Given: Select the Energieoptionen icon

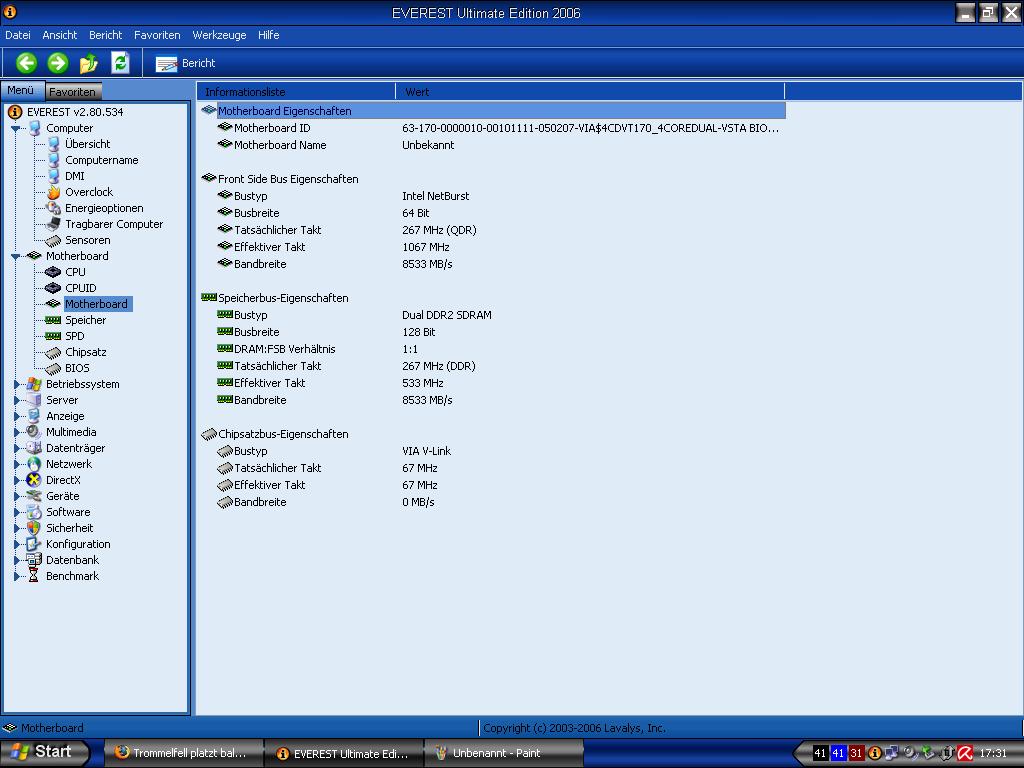Looking at the screenshot, I should 54,208.
